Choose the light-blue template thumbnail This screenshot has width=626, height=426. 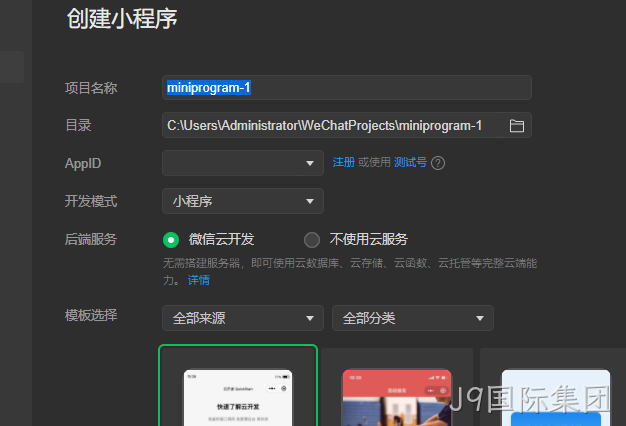point(553,387)
